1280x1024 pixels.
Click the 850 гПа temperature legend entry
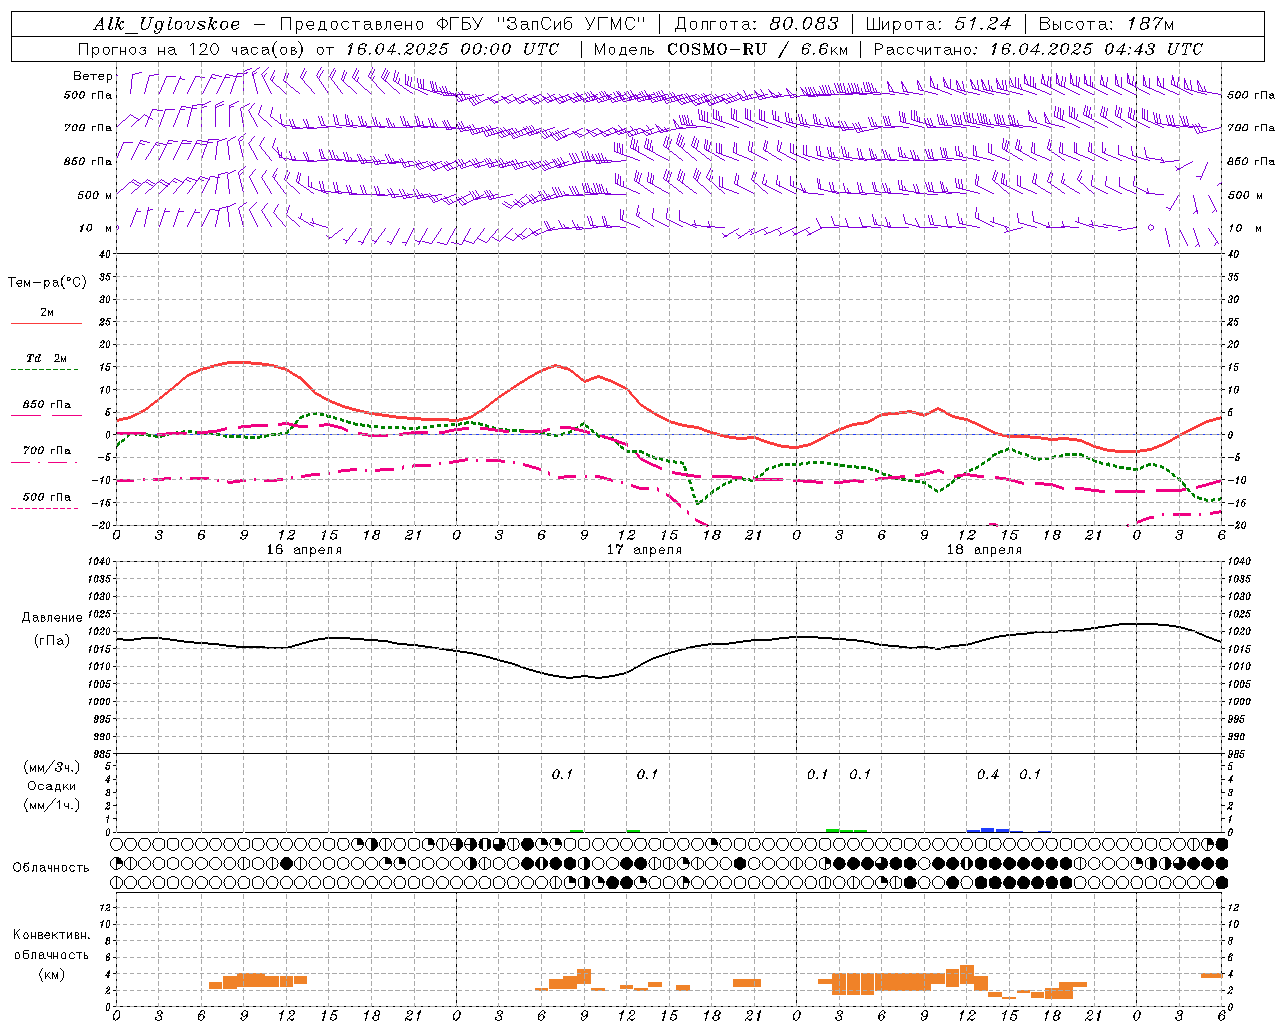[46, 405]
